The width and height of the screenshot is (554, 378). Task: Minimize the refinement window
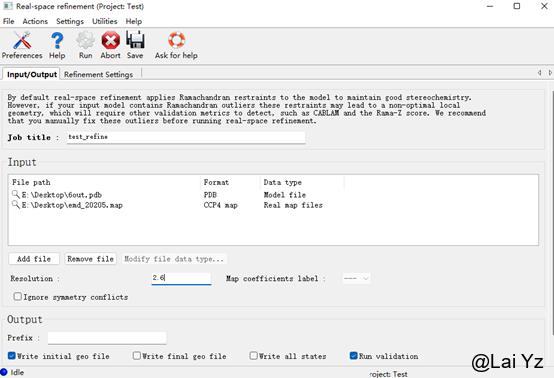(x=490, y=6)
